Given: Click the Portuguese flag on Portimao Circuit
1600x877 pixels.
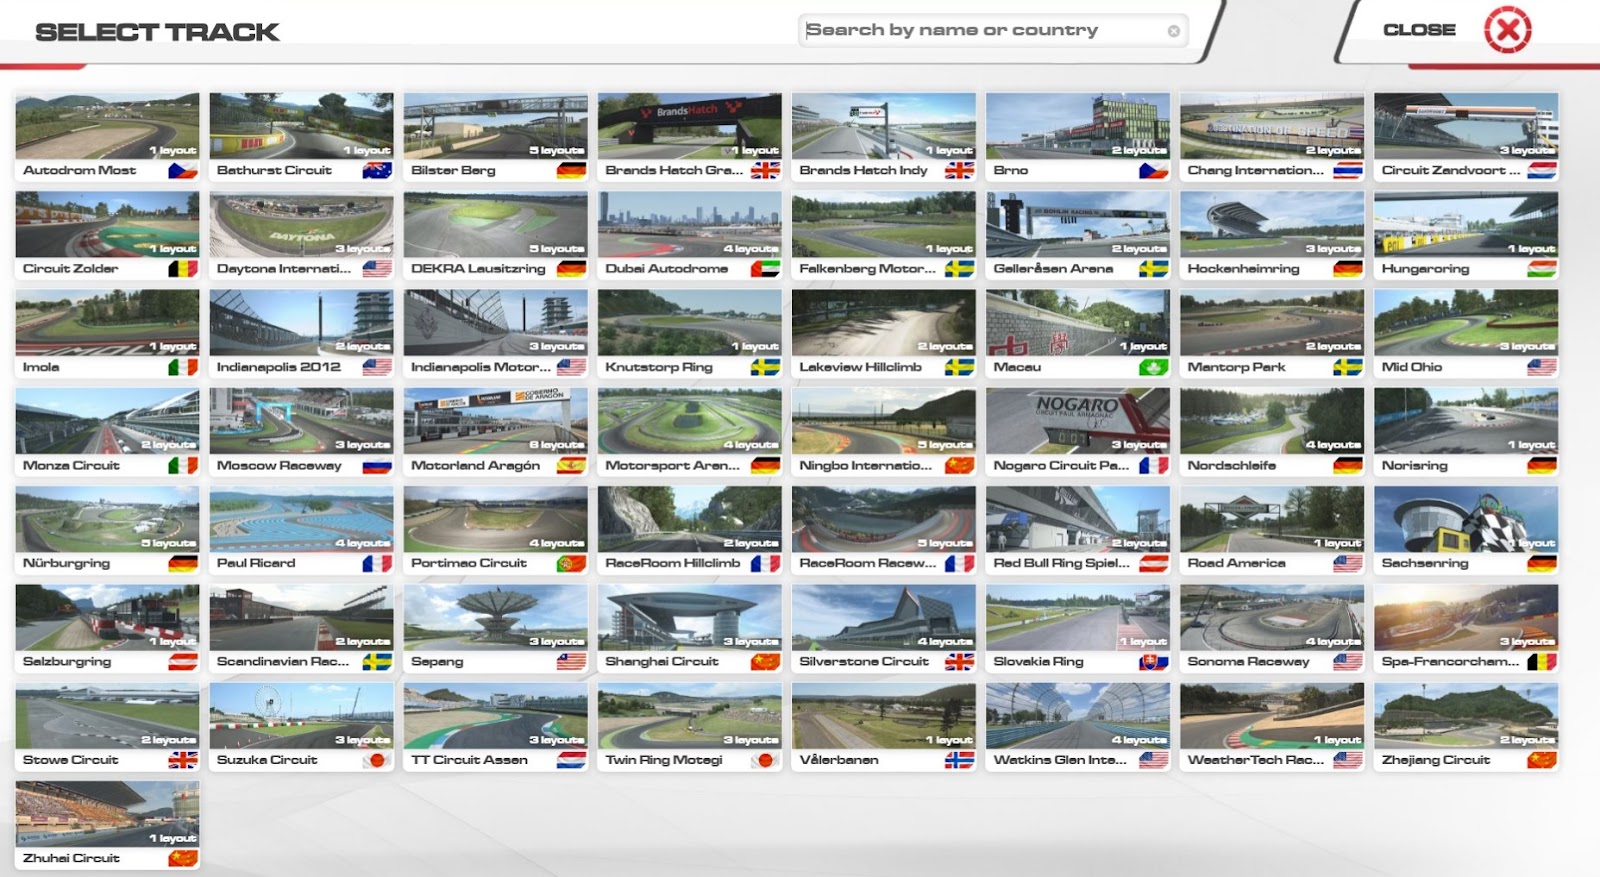Looking at the screenshot, I should pos(571,563).
